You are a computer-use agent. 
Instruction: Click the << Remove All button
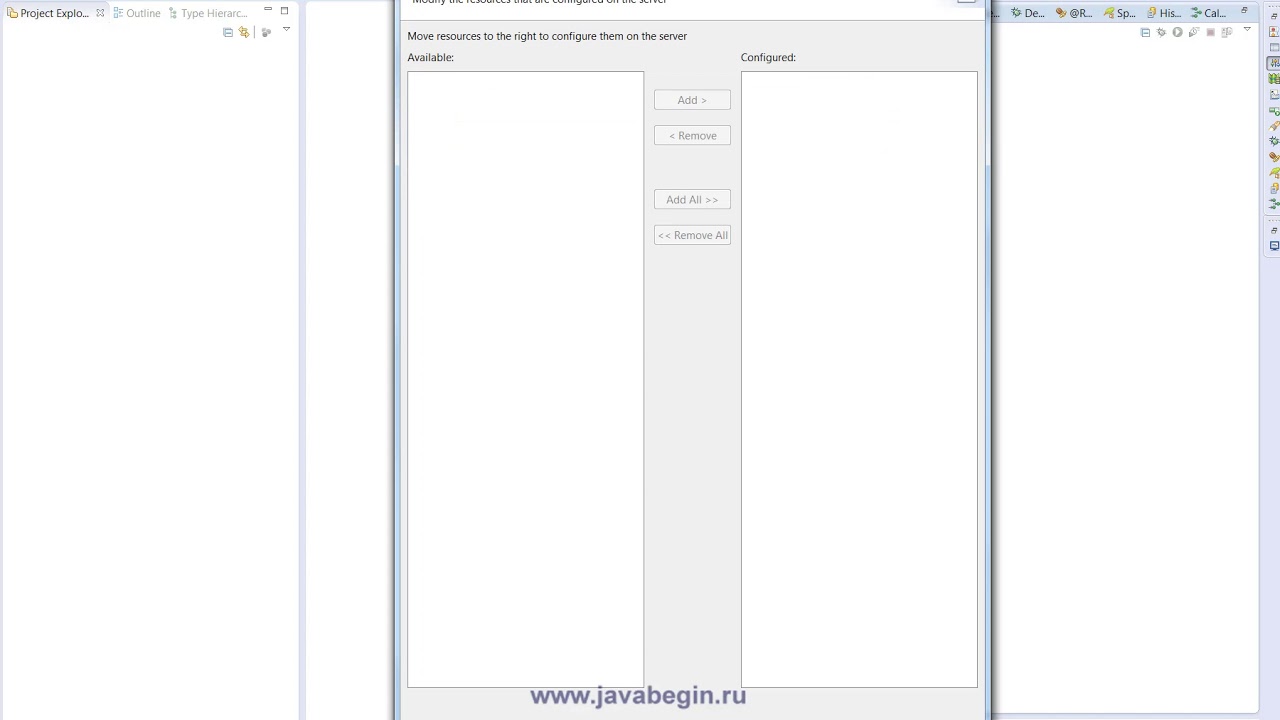[x=692, y=235]
